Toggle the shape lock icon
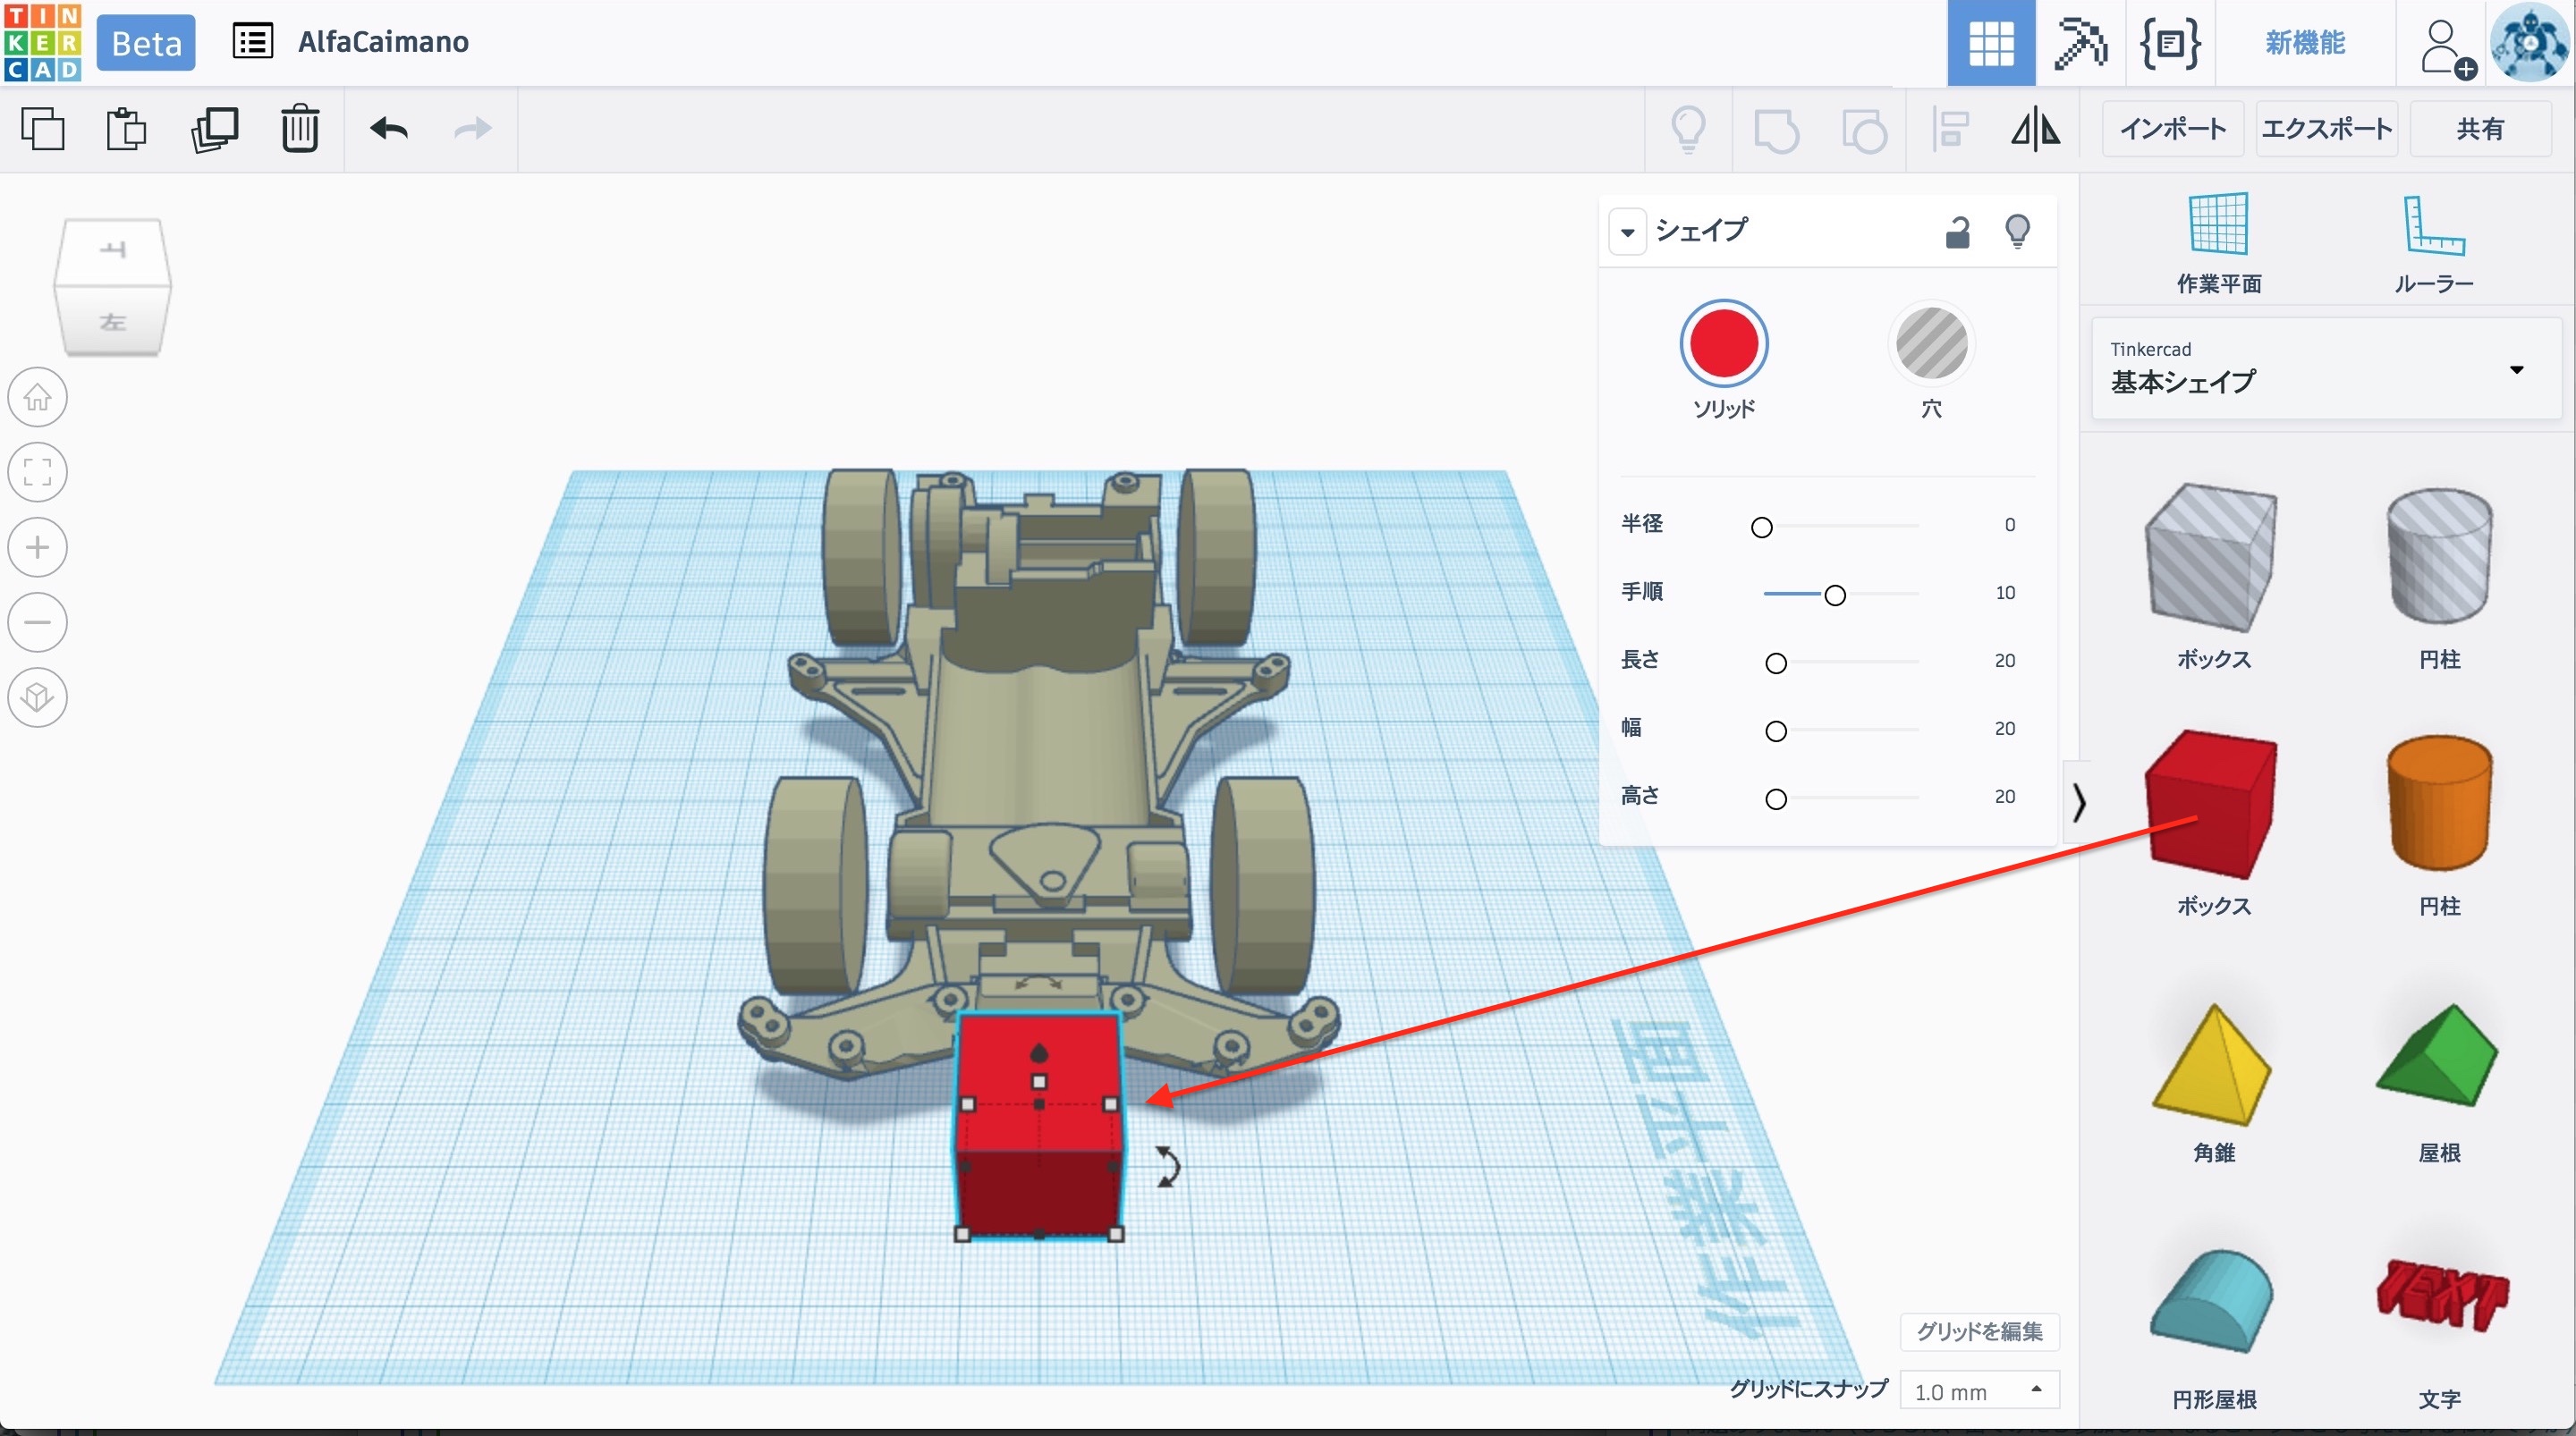Image resolution: width=2576 pixels, height=1436 pixels. click(1957, 232)
